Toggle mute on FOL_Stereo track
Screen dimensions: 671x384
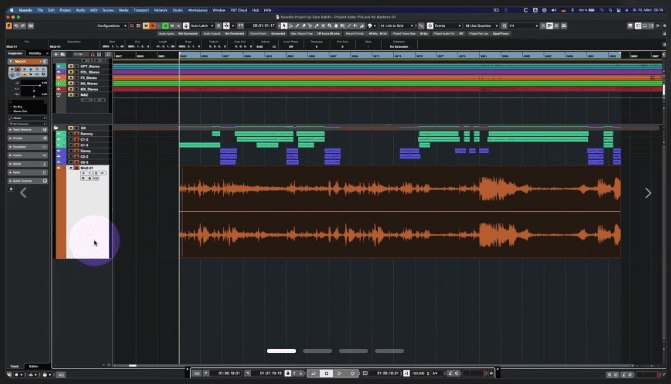(x=71, y=72)
